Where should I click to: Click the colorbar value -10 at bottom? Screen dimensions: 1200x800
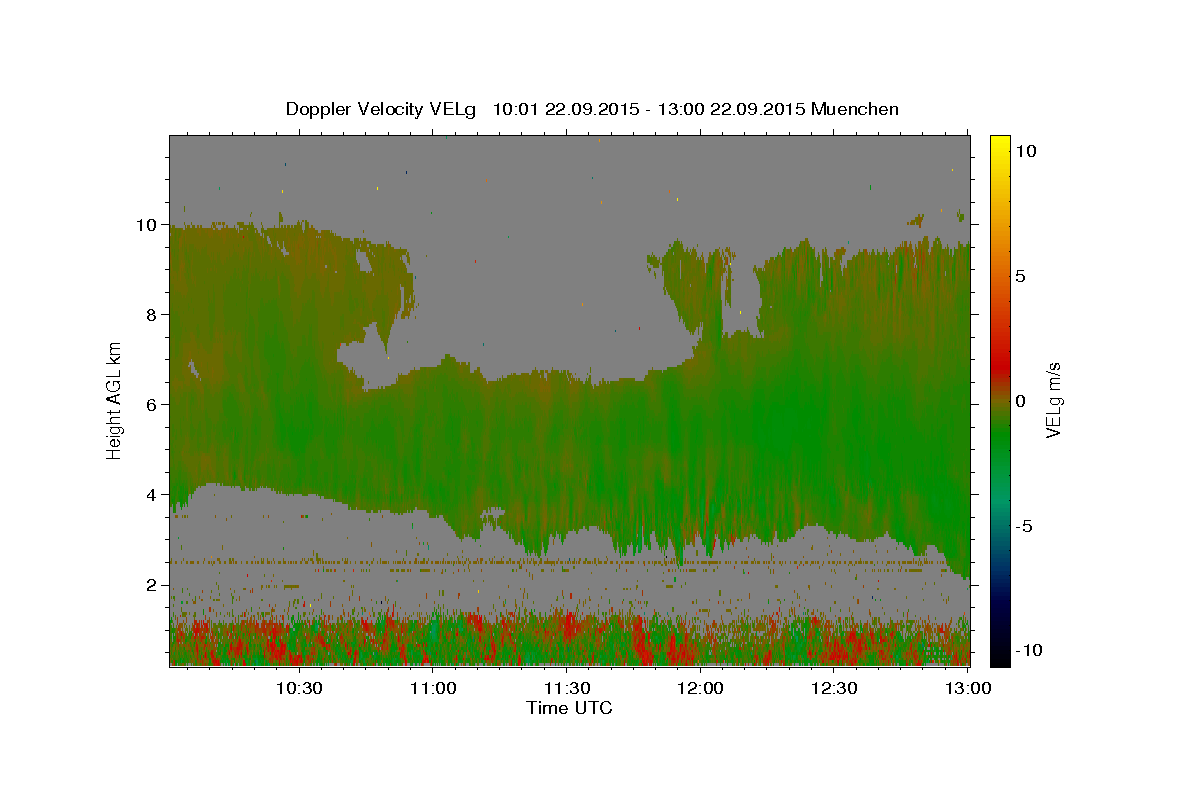[1028, 650]
